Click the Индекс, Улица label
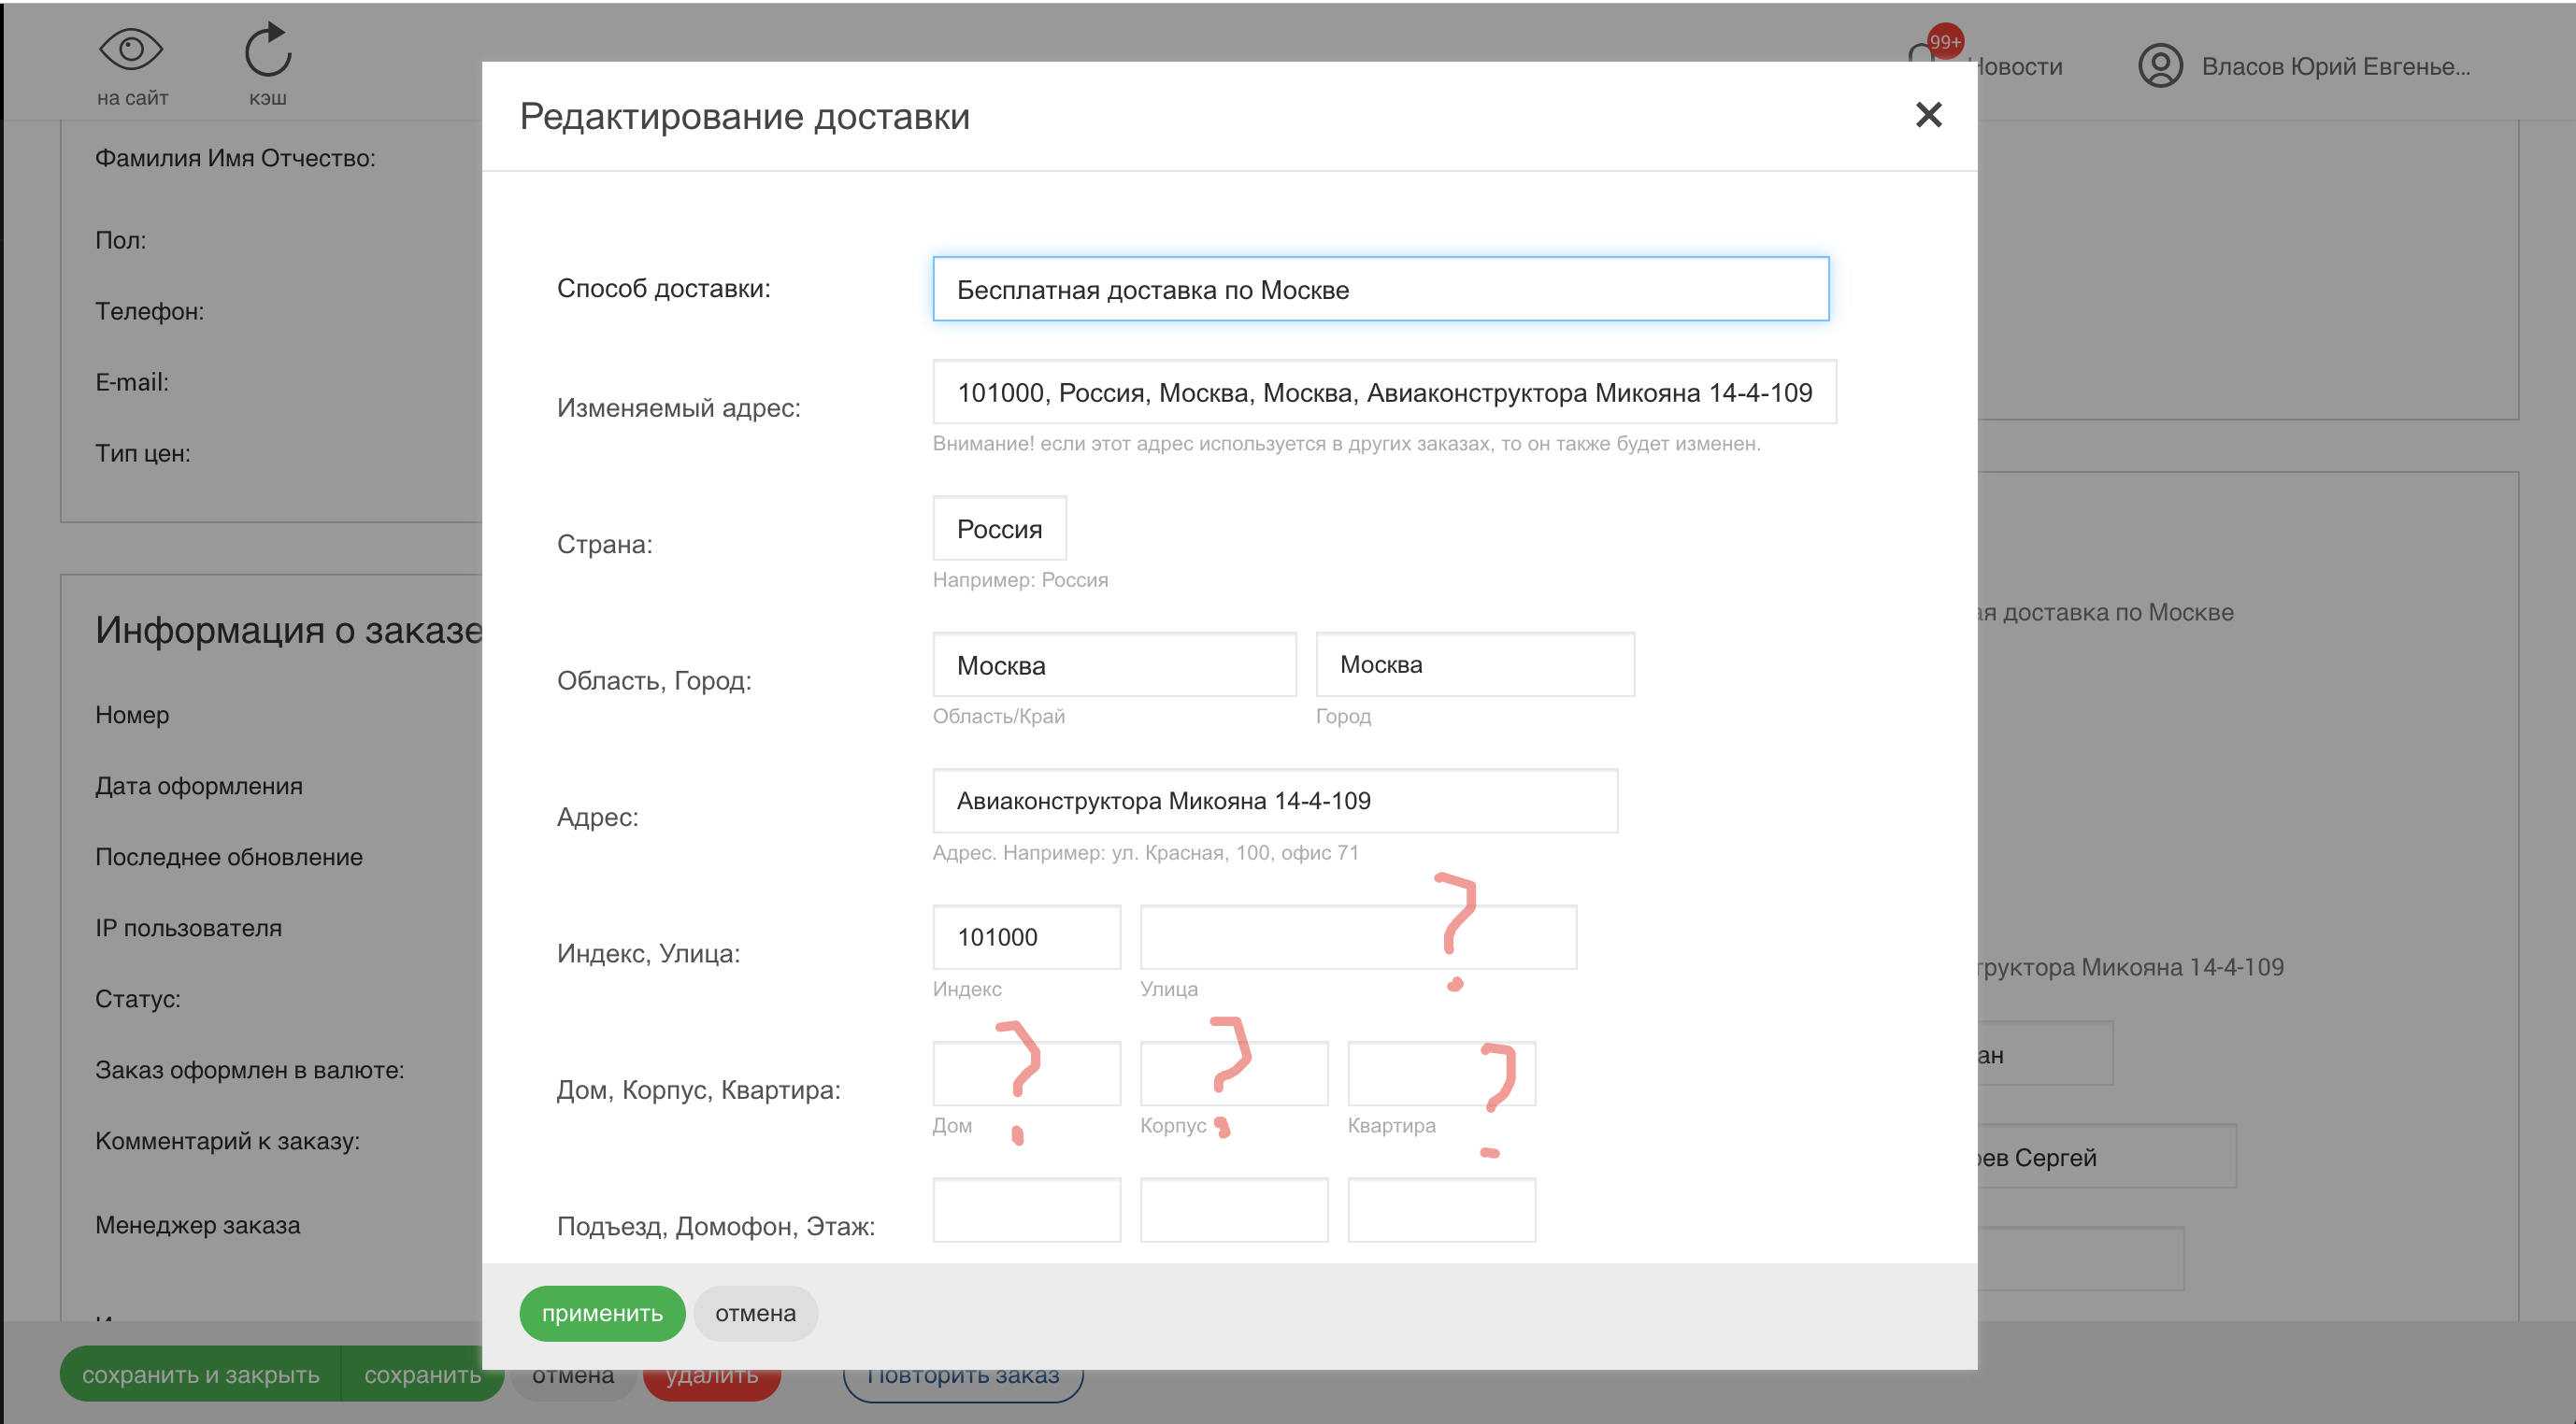 coord(649,953)
